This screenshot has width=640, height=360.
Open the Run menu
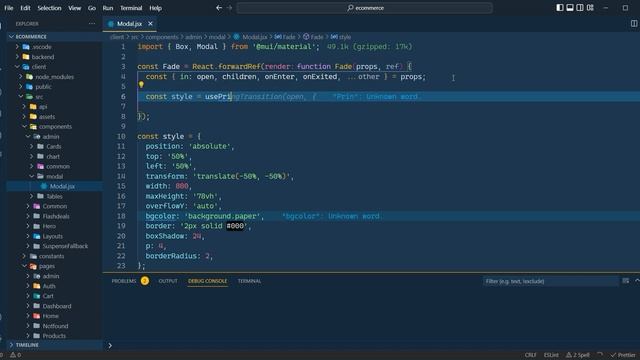(108, 8)
